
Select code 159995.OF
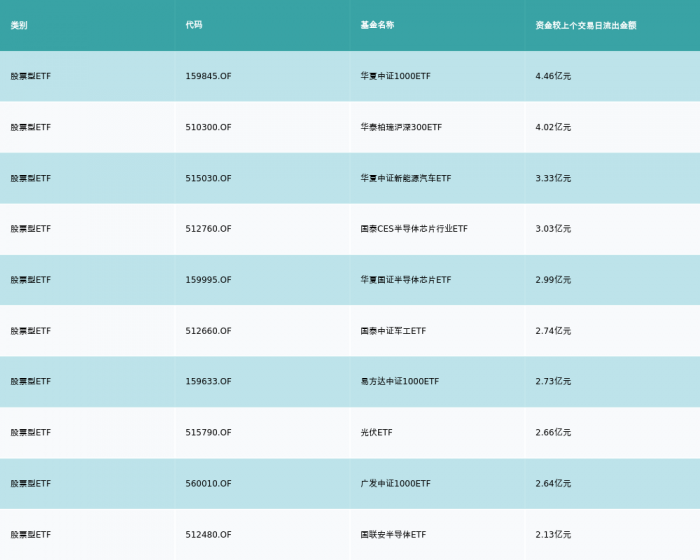[x=208, y=280]
